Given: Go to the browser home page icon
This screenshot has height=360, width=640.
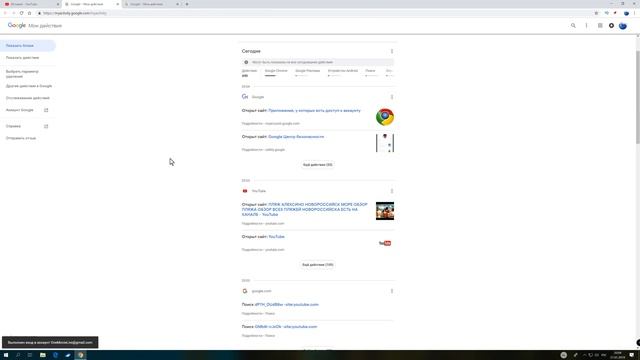Looking at the screenshot, I should pos(29,13).
